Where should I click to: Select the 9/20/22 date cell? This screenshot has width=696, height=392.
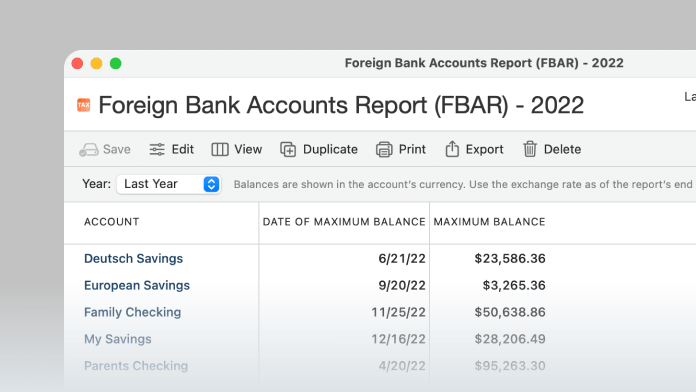(402, 285)
